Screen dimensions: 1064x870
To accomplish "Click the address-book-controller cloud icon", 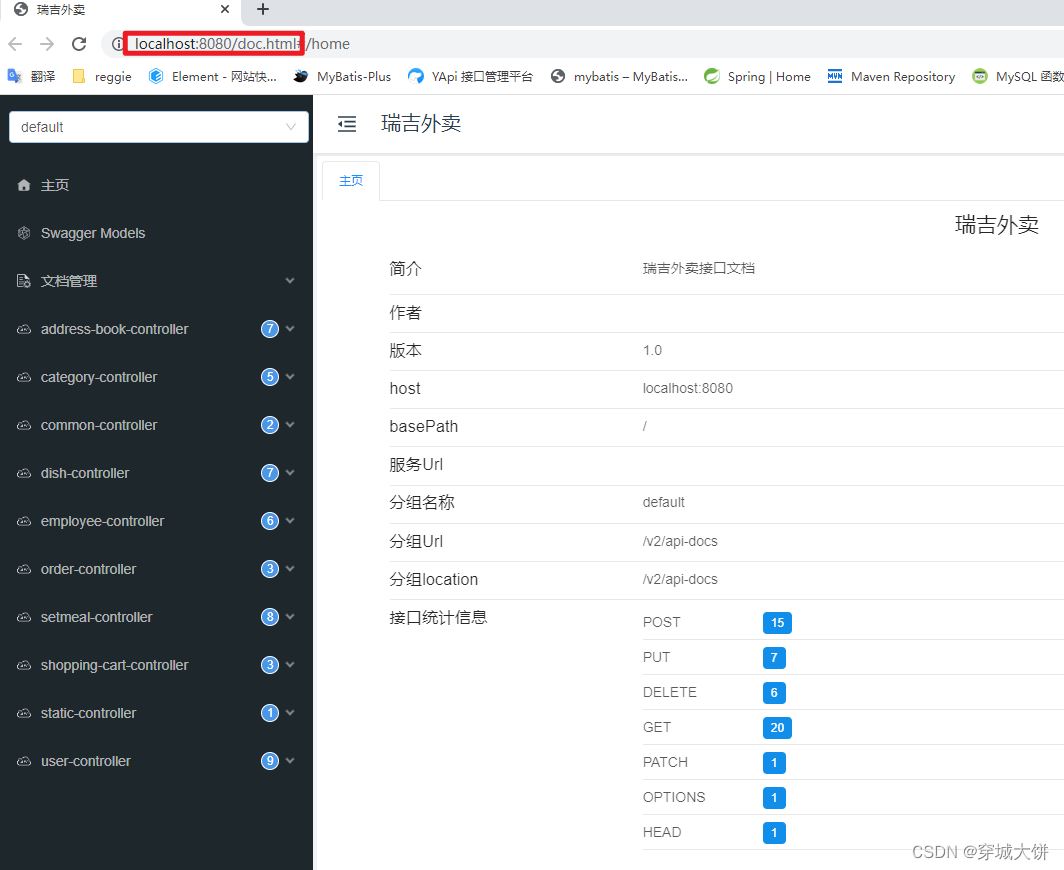I will coord(24,329).
